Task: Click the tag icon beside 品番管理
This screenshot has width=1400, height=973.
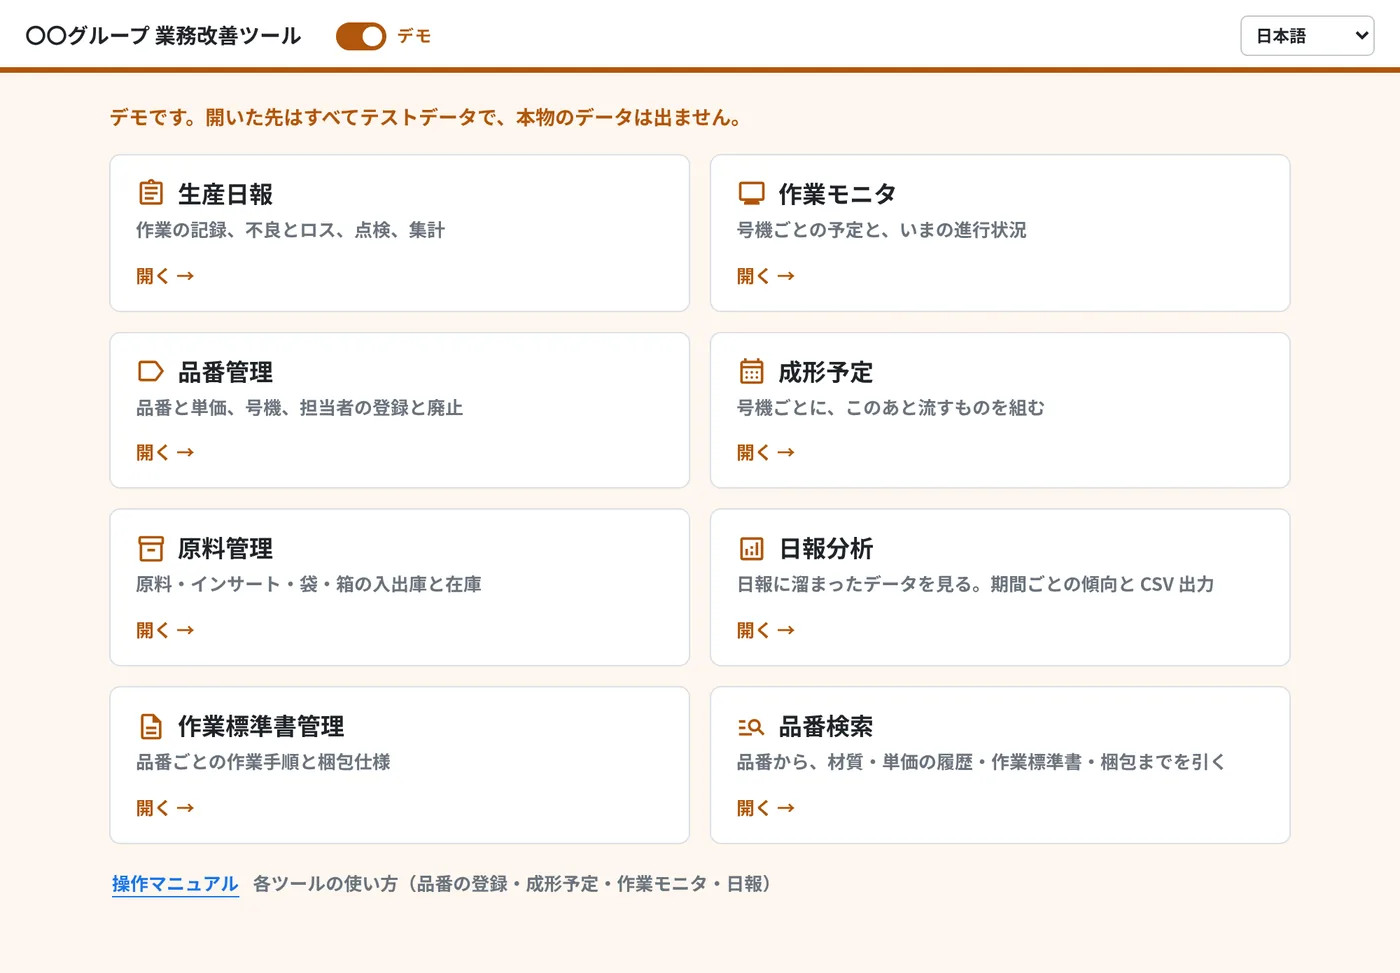Action: coord(151,371)
